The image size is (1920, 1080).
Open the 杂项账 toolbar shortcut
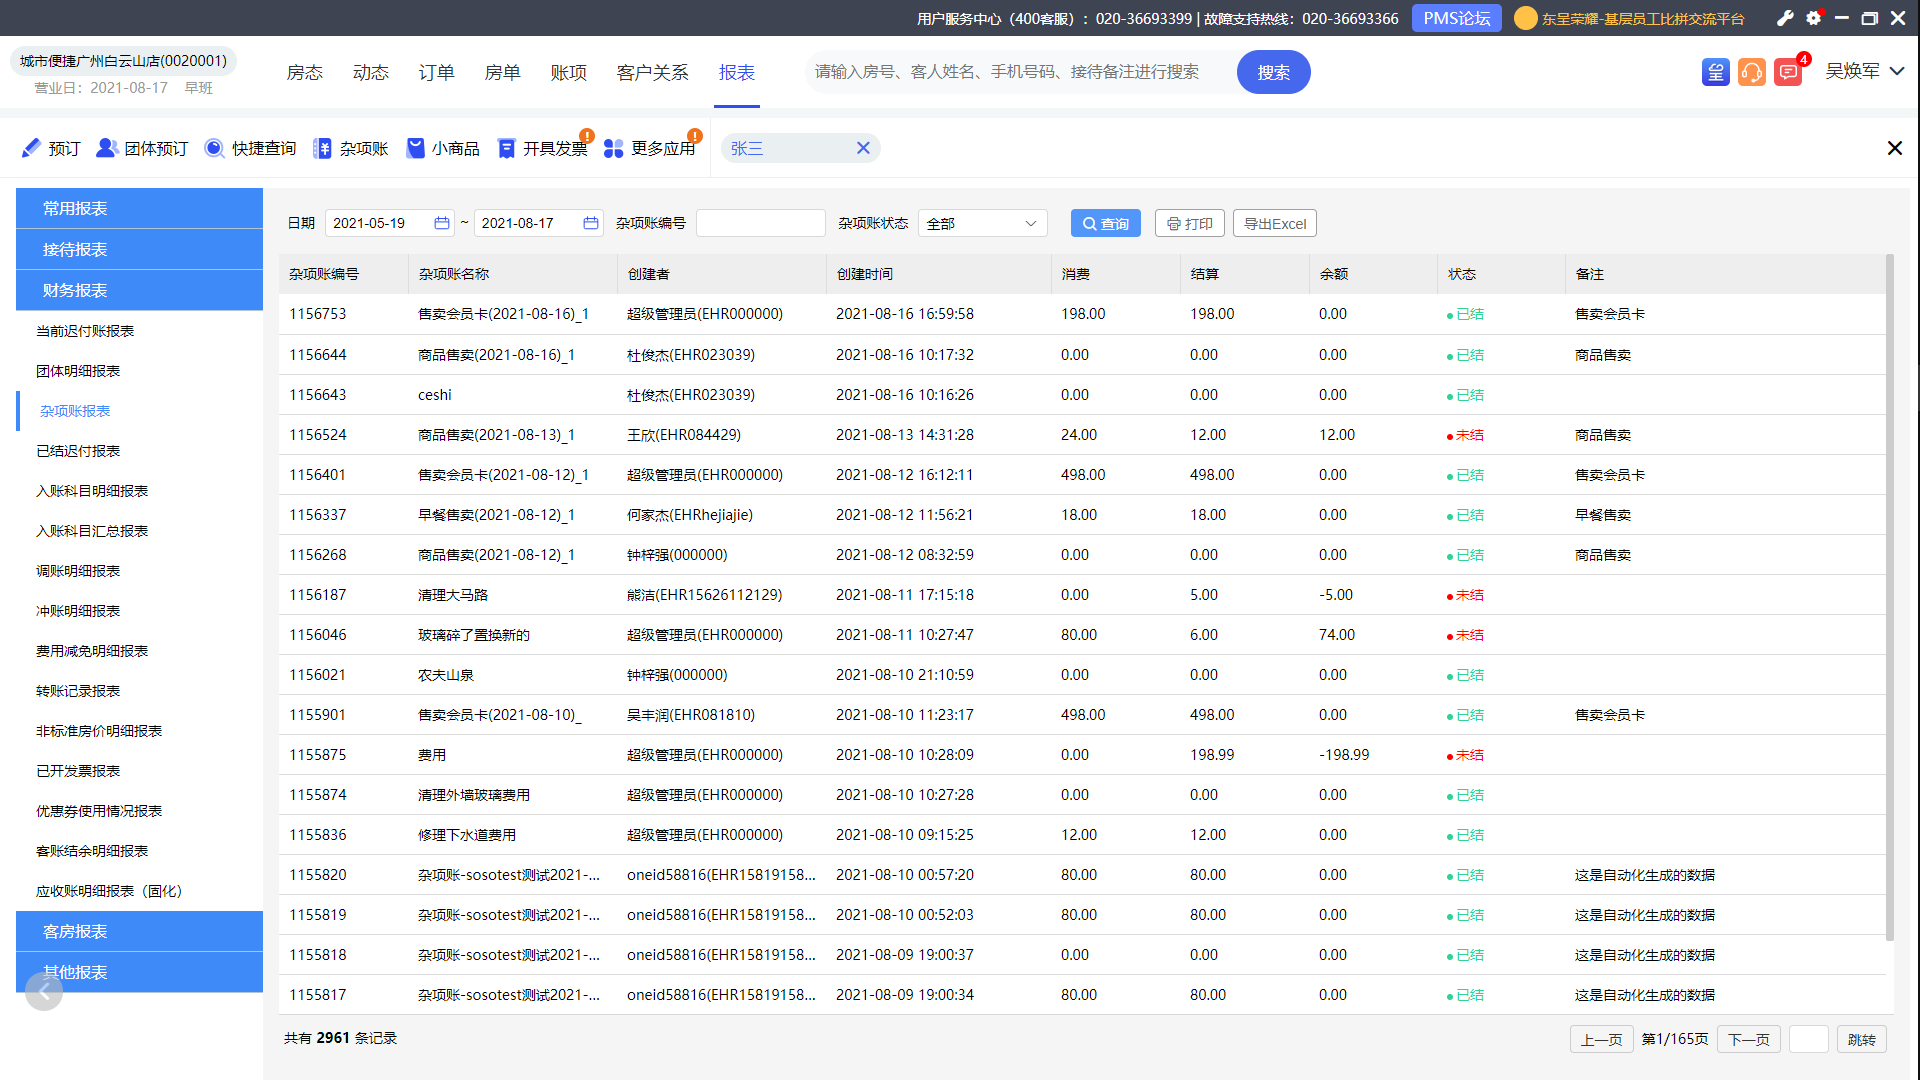[x=350, y=148]
